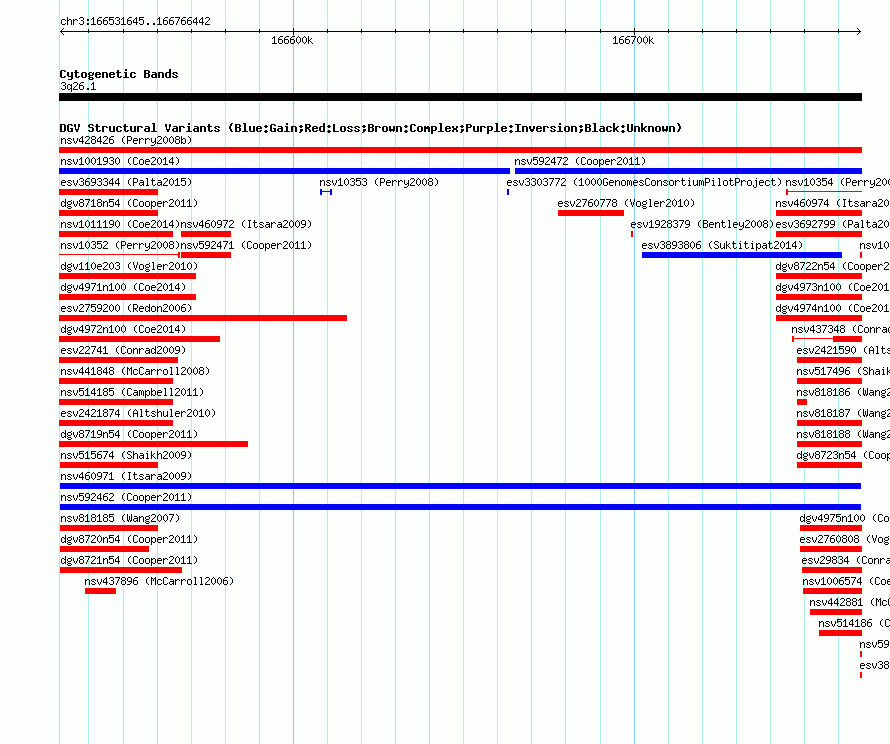Click esv2421874 (Altshuler2010) label
Screen dimensions: 890x744
(138, 413)
